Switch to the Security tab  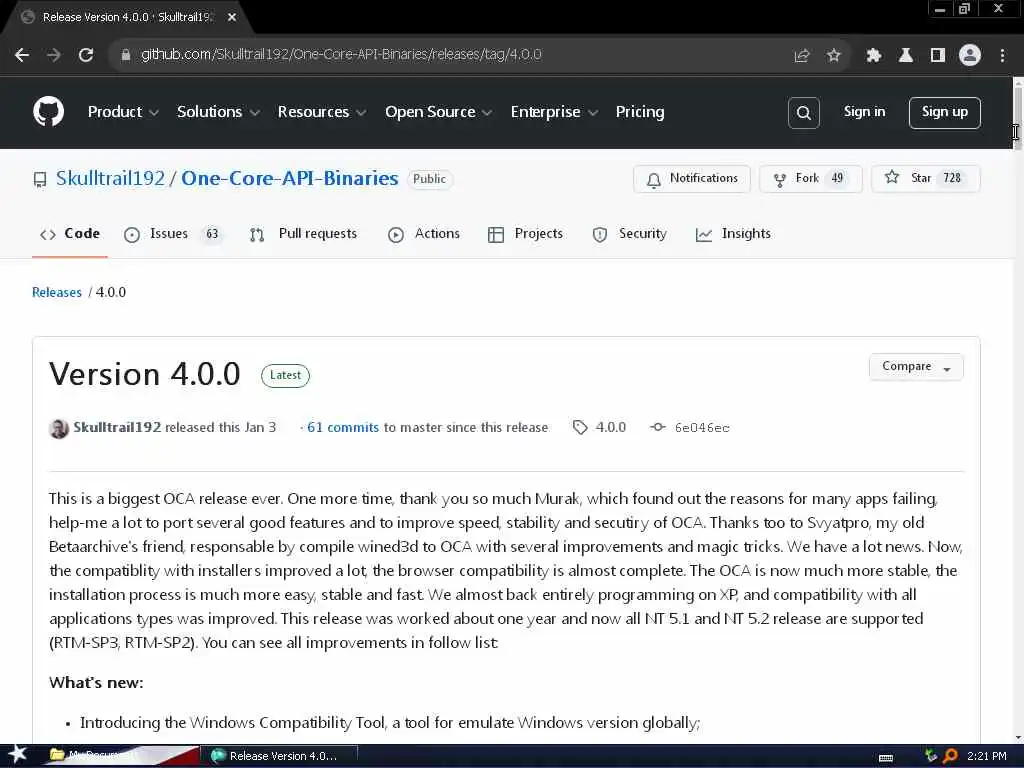coord(630,234)
